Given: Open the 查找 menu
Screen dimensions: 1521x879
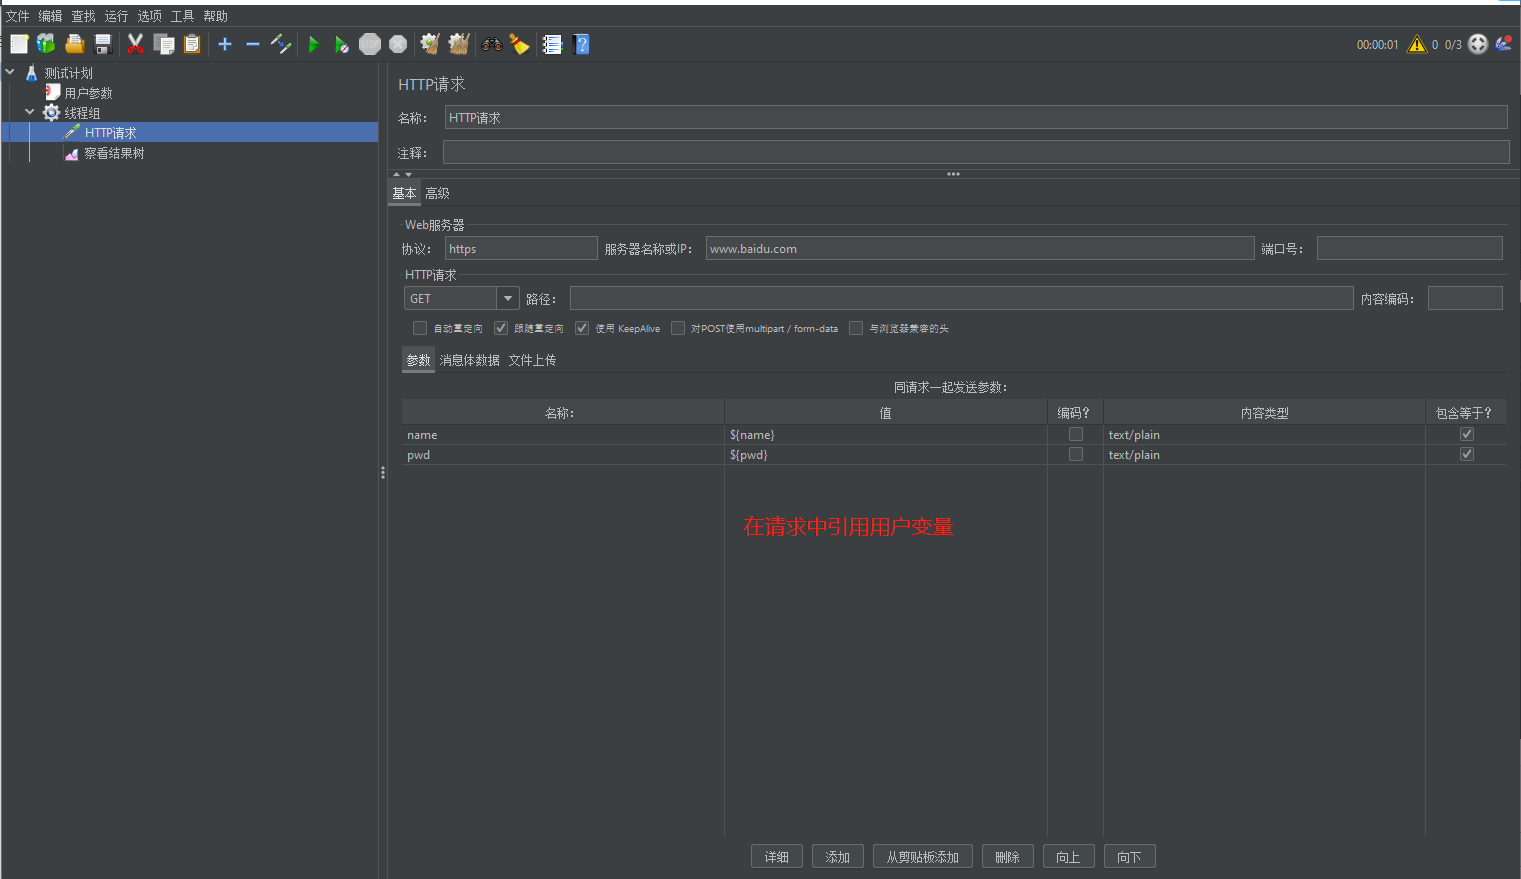Looking at the screenshot, I should [x=84, y=16].
